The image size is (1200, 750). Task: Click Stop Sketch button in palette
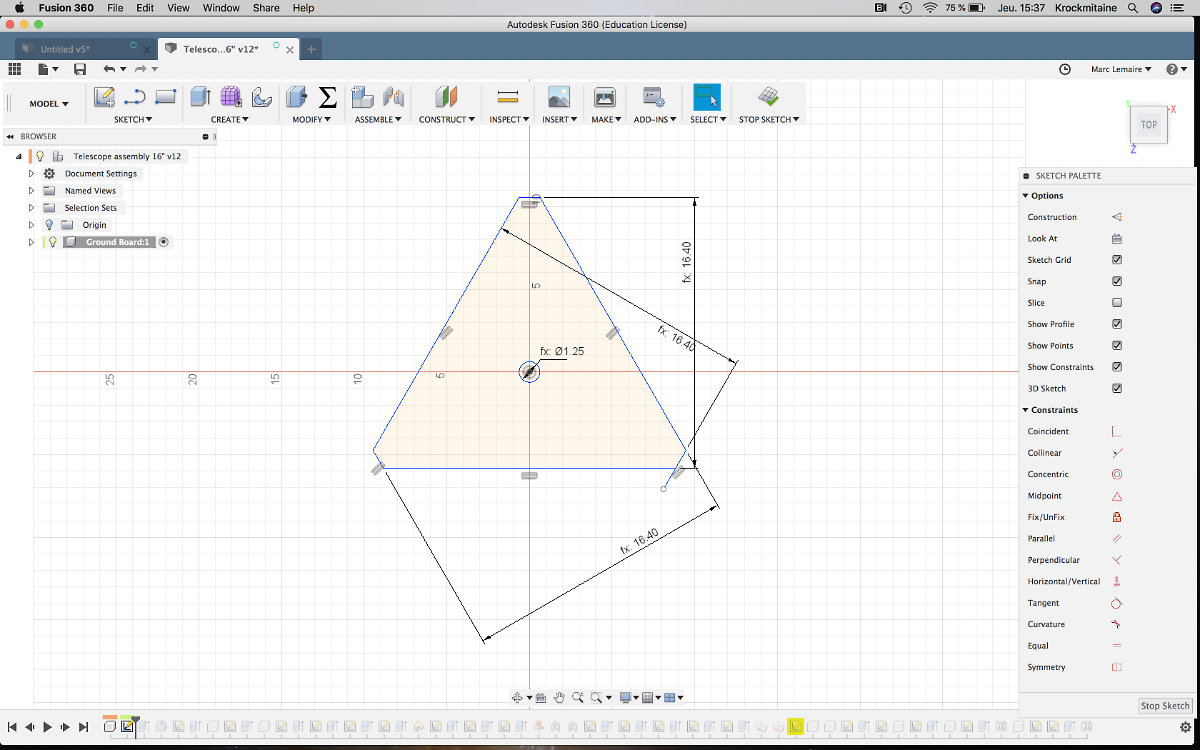click(x=1165, y=706)
